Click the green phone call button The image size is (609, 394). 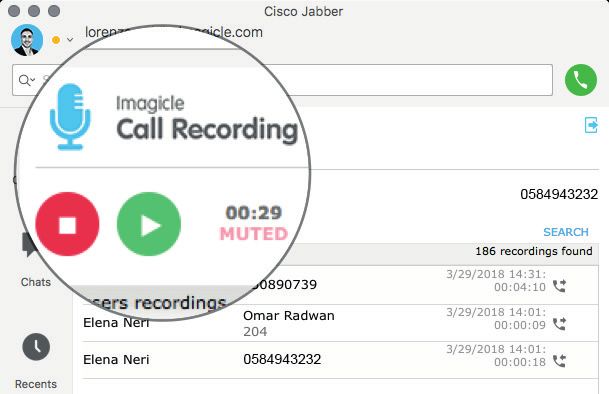pos(581,80)
